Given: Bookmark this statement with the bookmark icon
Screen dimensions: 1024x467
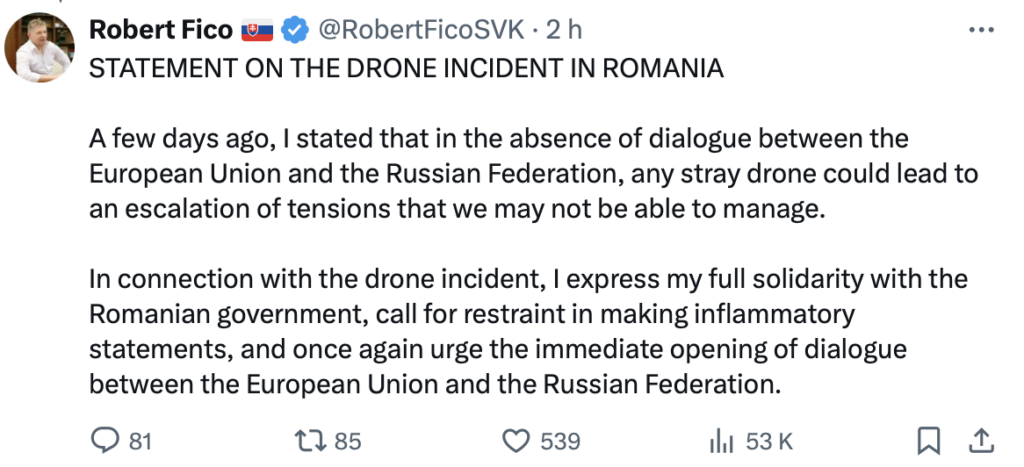Looking at the screenshot, I should click(x=928, y=441).
